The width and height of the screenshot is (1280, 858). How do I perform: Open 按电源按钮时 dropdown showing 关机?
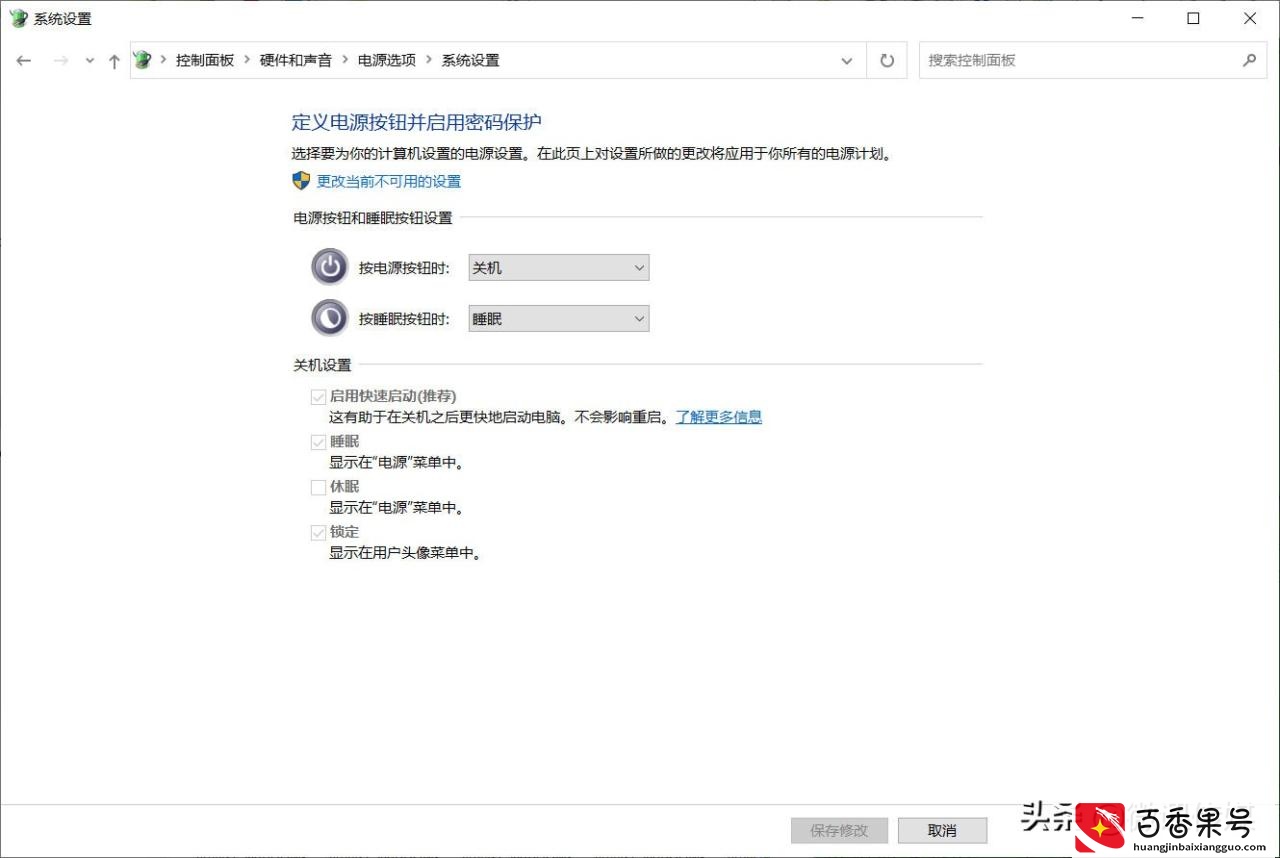[x=559, y=268]
